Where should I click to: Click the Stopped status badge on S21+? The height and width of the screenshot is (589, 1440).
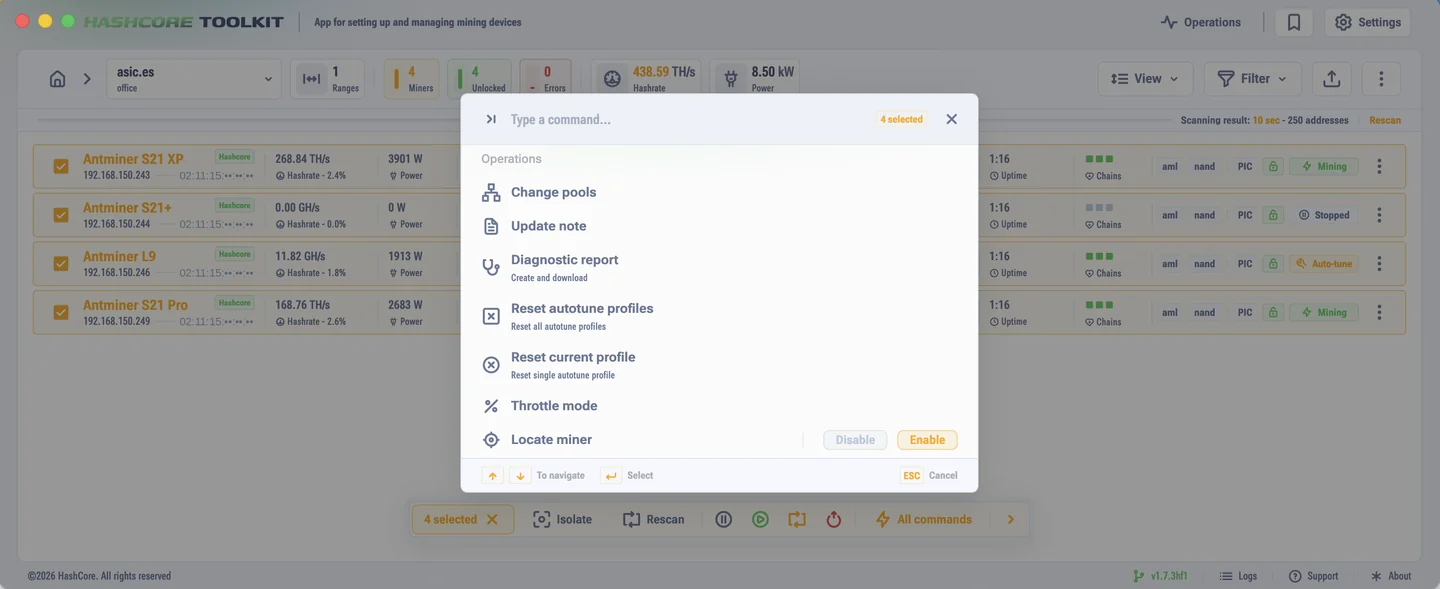click(1324, 215)
